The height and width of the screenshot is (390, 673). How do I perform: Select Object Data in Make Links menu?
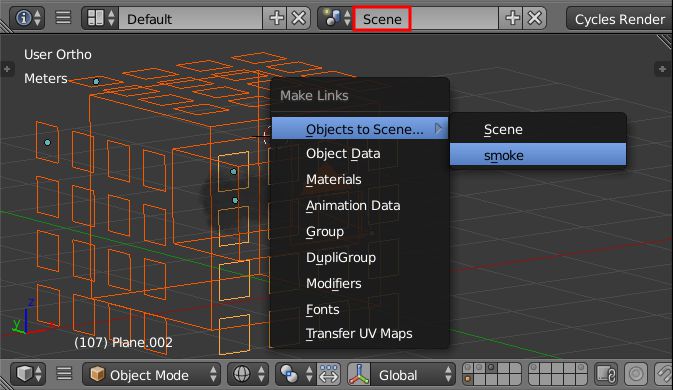[360, 154]
